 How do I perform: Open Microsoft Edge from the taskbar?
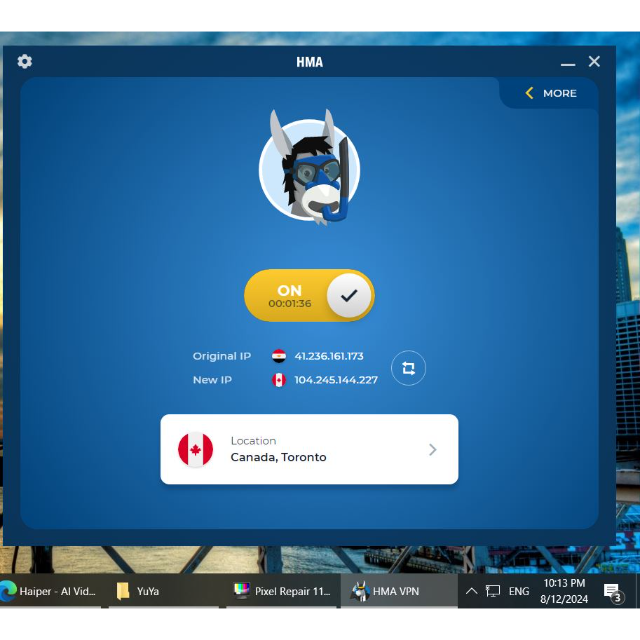point(9,591)
